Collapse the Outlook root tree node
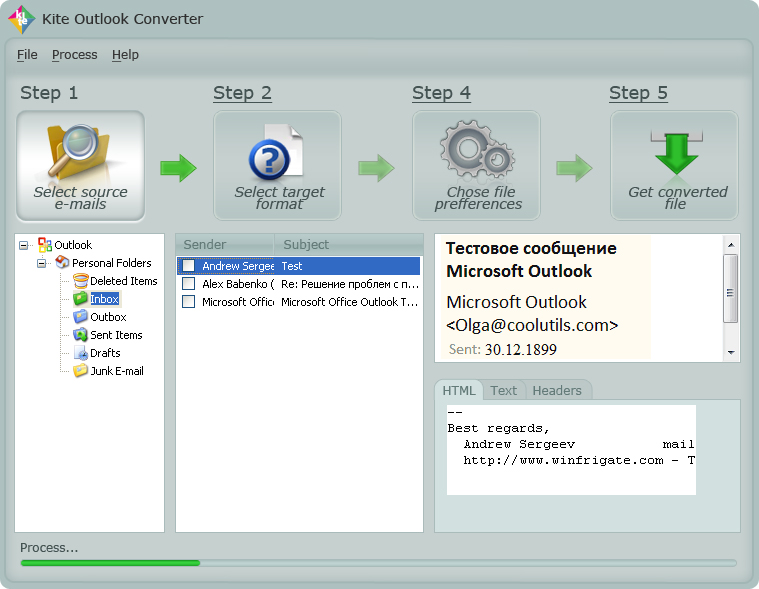Screen dimensions: 759x589 pyautogui.click(x=25, y=245)
